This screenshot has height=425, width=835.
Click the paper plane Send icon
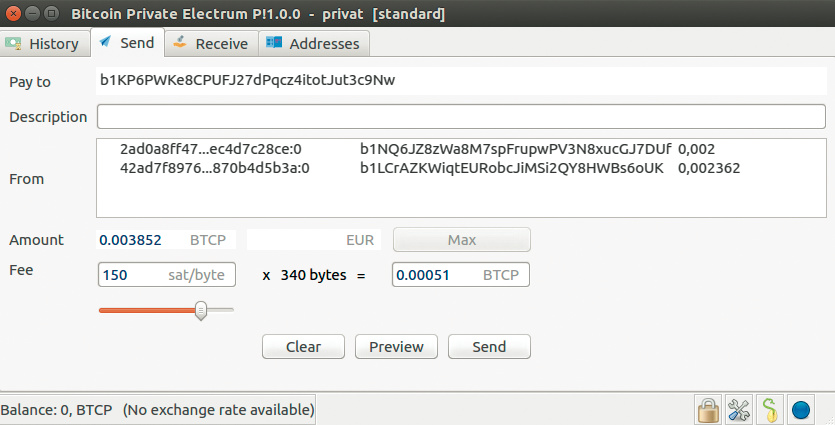pyautogui.click(x=105, y=43)
